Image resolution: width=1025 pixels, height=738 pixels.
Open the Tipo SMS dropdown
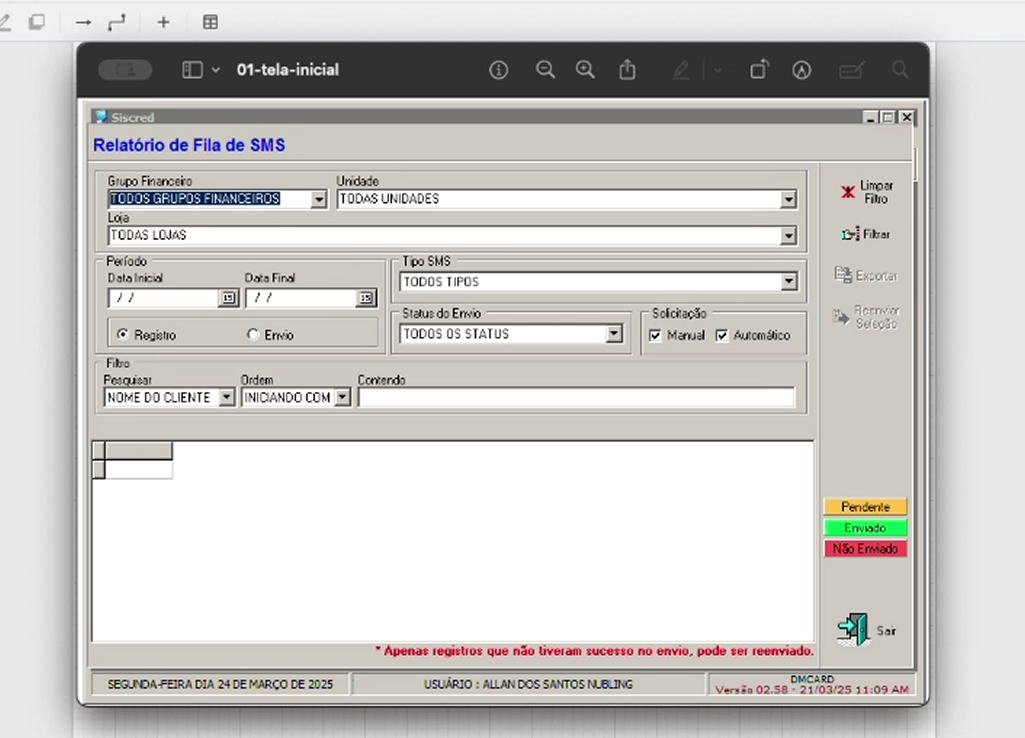point(789,283)
